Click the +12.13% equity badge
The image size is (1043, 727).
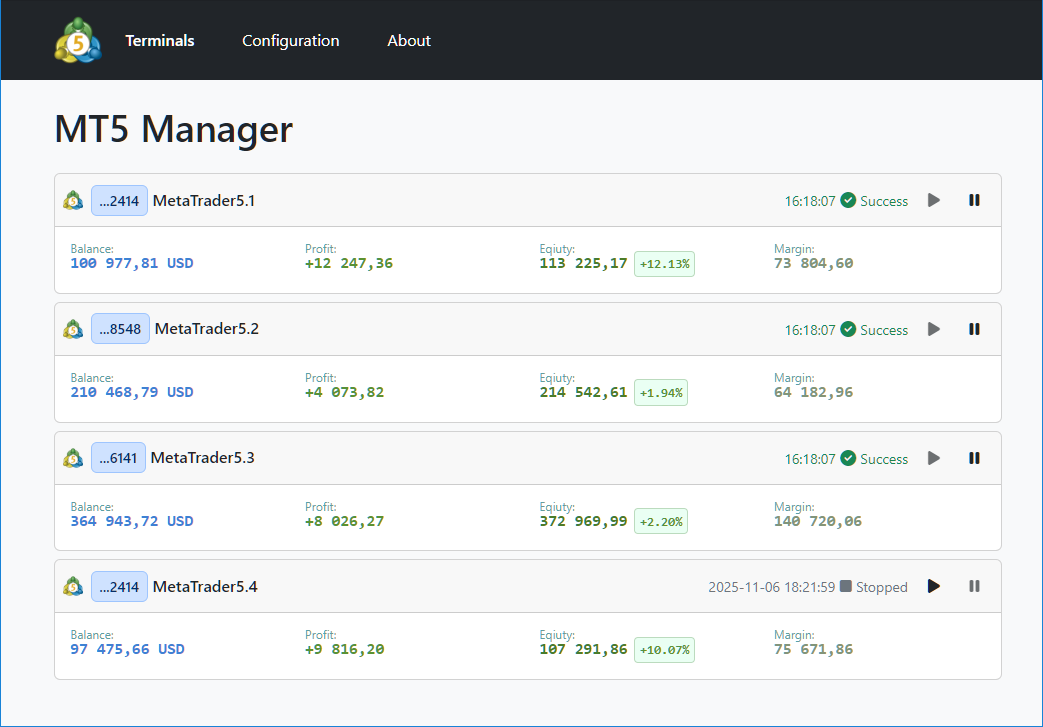point(664,264)
